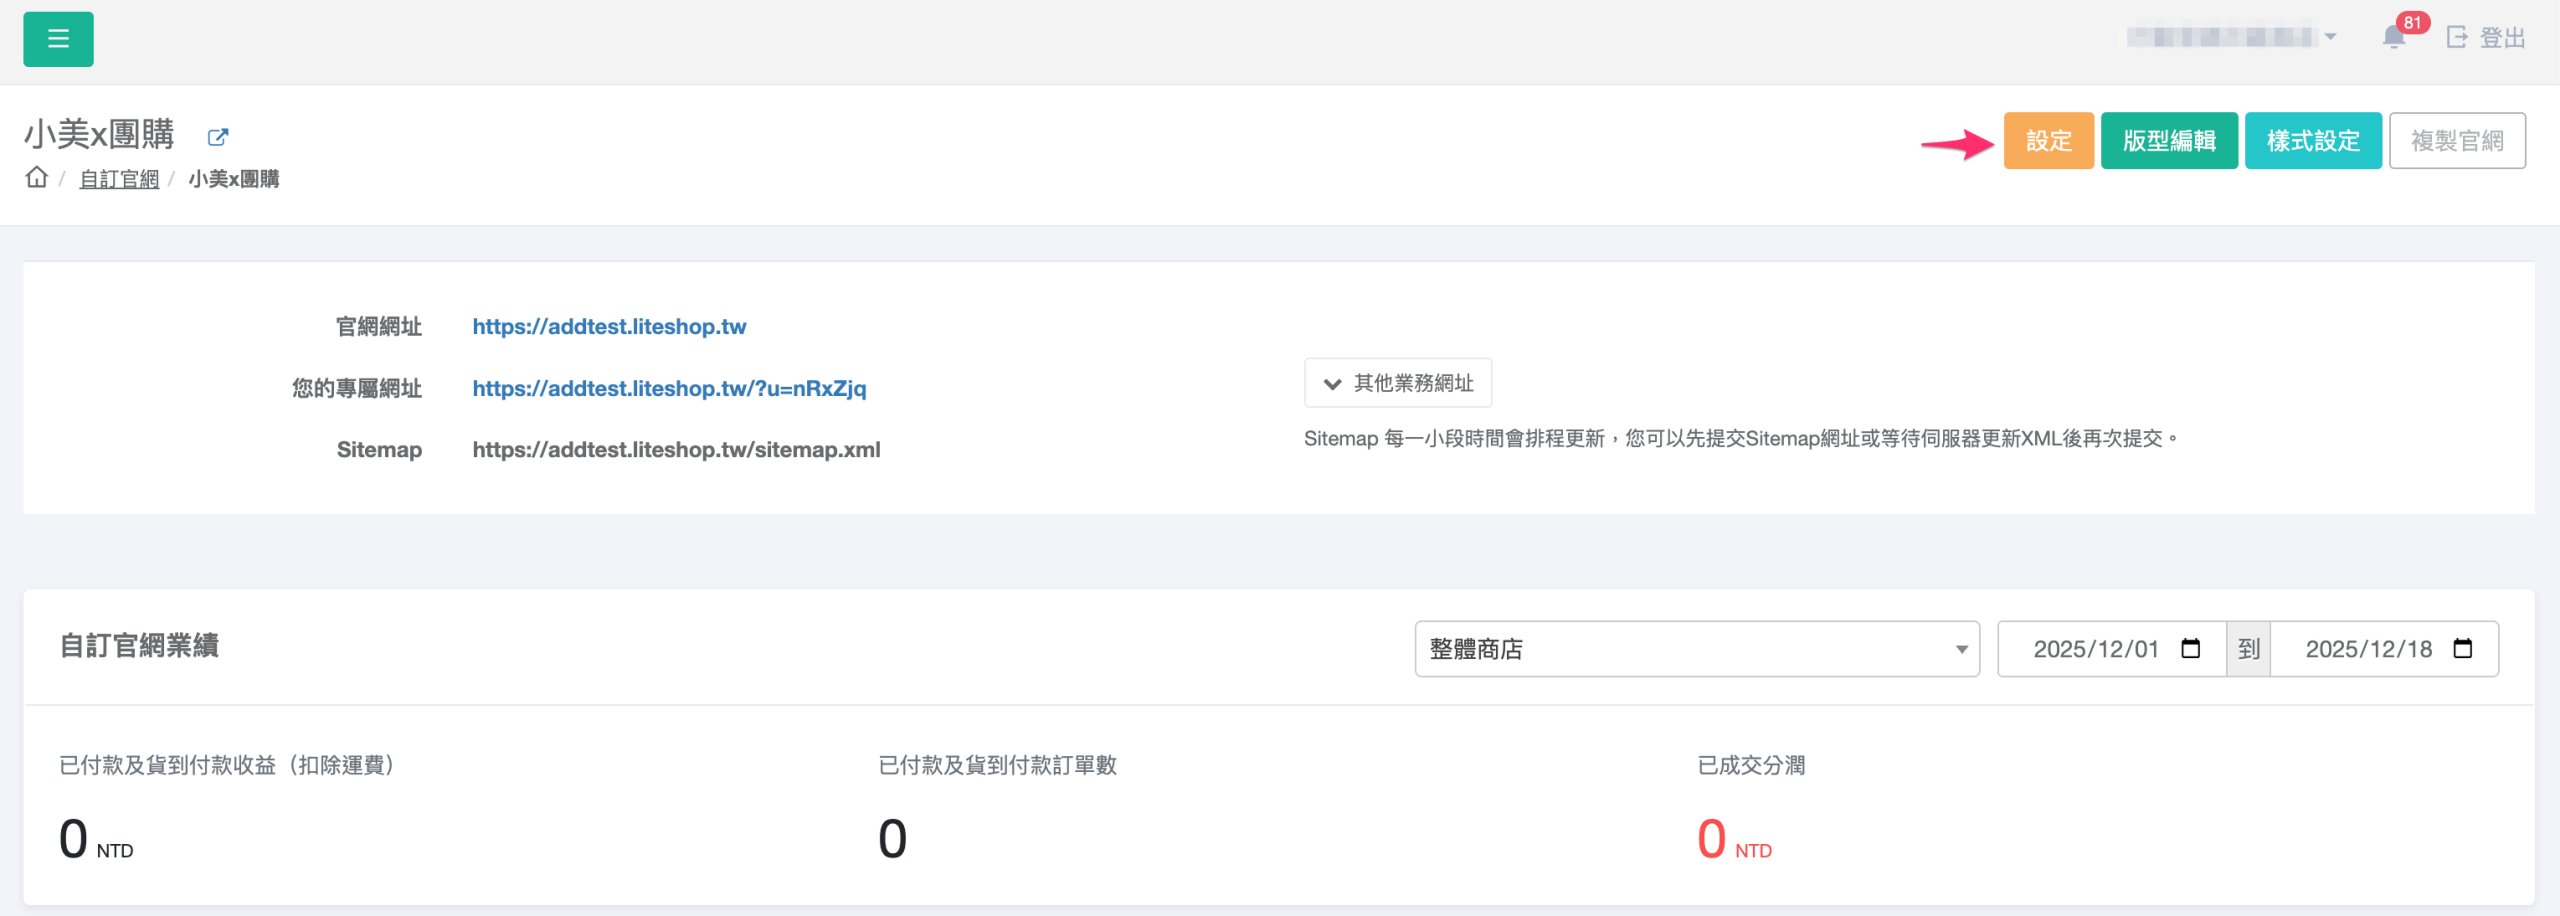Image resolution: width=2560 pixels, height=916 pixels.
Task: Click the start date field 2025/12/01
Action: [x=2095, y=649]
